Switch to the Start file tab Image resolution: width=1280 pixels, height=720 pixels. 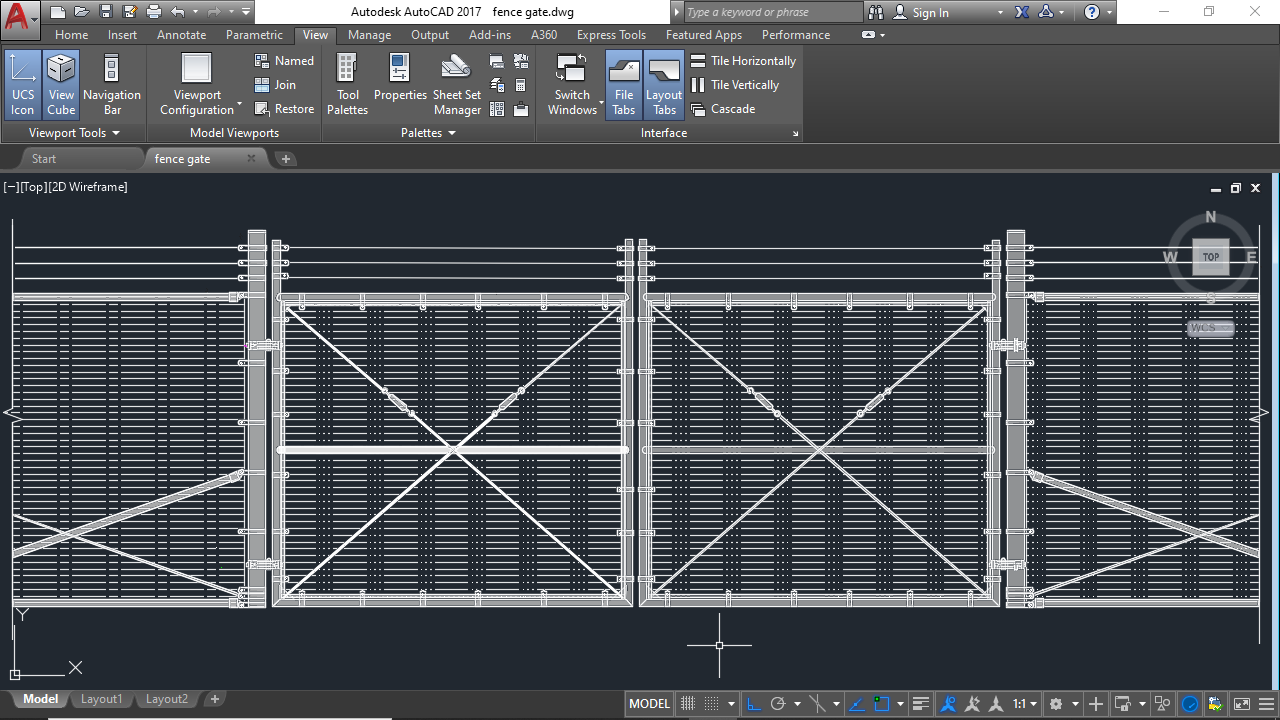click(x=44, y=159)
